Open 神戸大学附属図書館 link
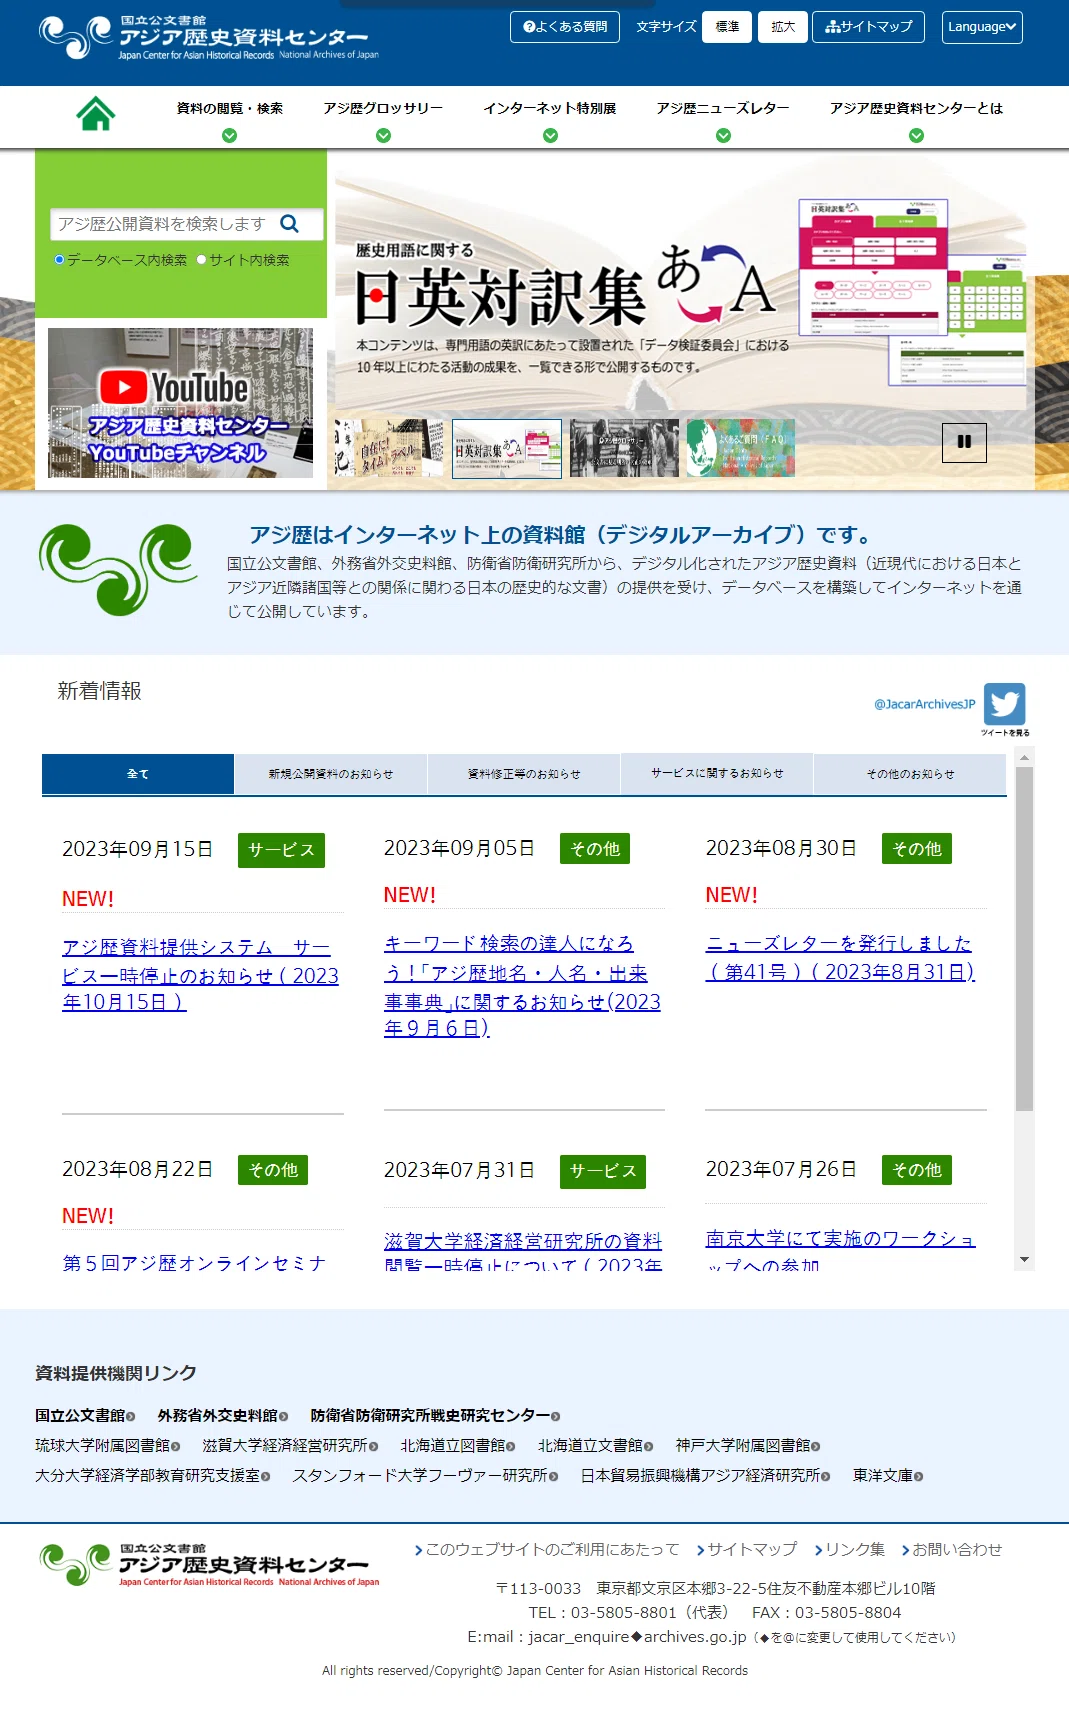This screenshot has width=1069, height=1719. pyautogui.click(x=743, y=1446)
